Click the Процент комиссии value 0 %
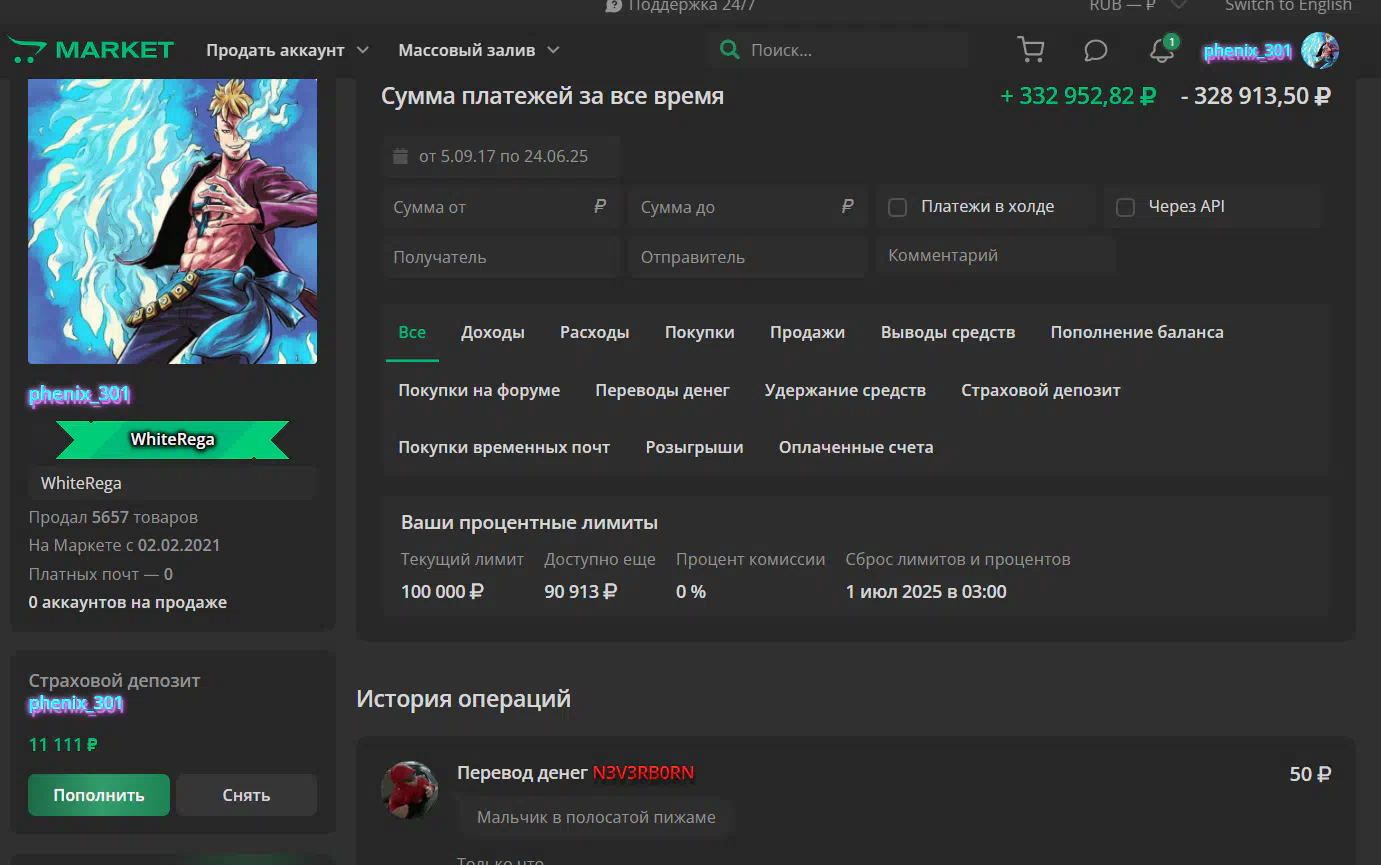 [691, 591]
